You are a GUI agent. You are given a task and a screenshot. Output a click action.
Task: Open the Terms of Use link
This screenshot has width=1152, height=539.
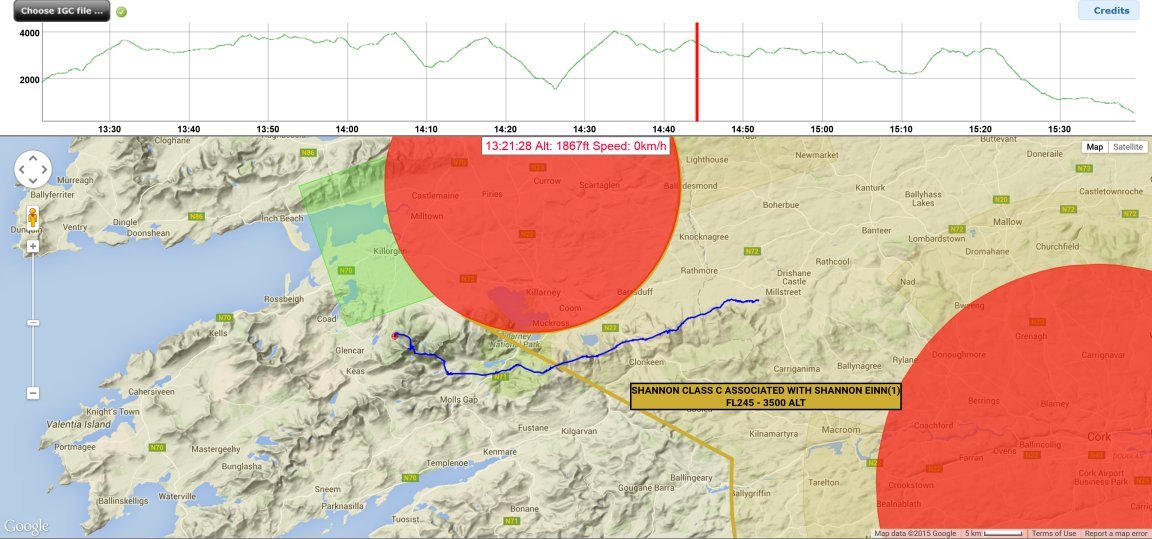pyautogui.click(x=1054, y=534)
